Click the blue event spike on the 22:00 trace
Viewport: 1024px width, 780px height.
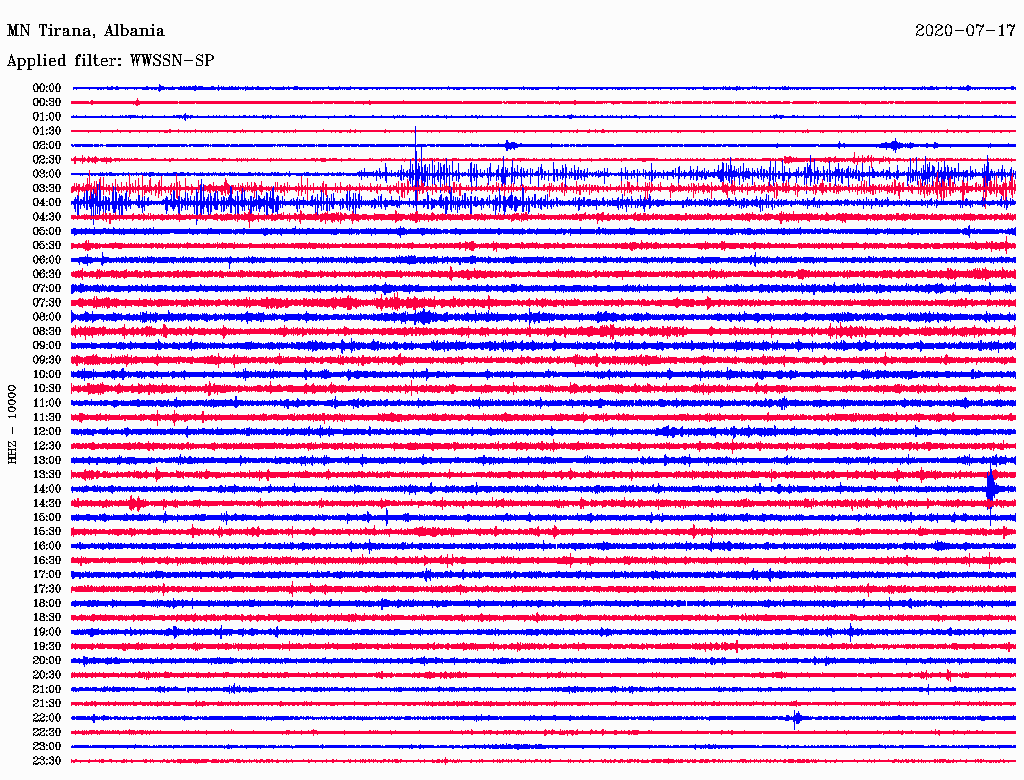click(x=795, y=719)
